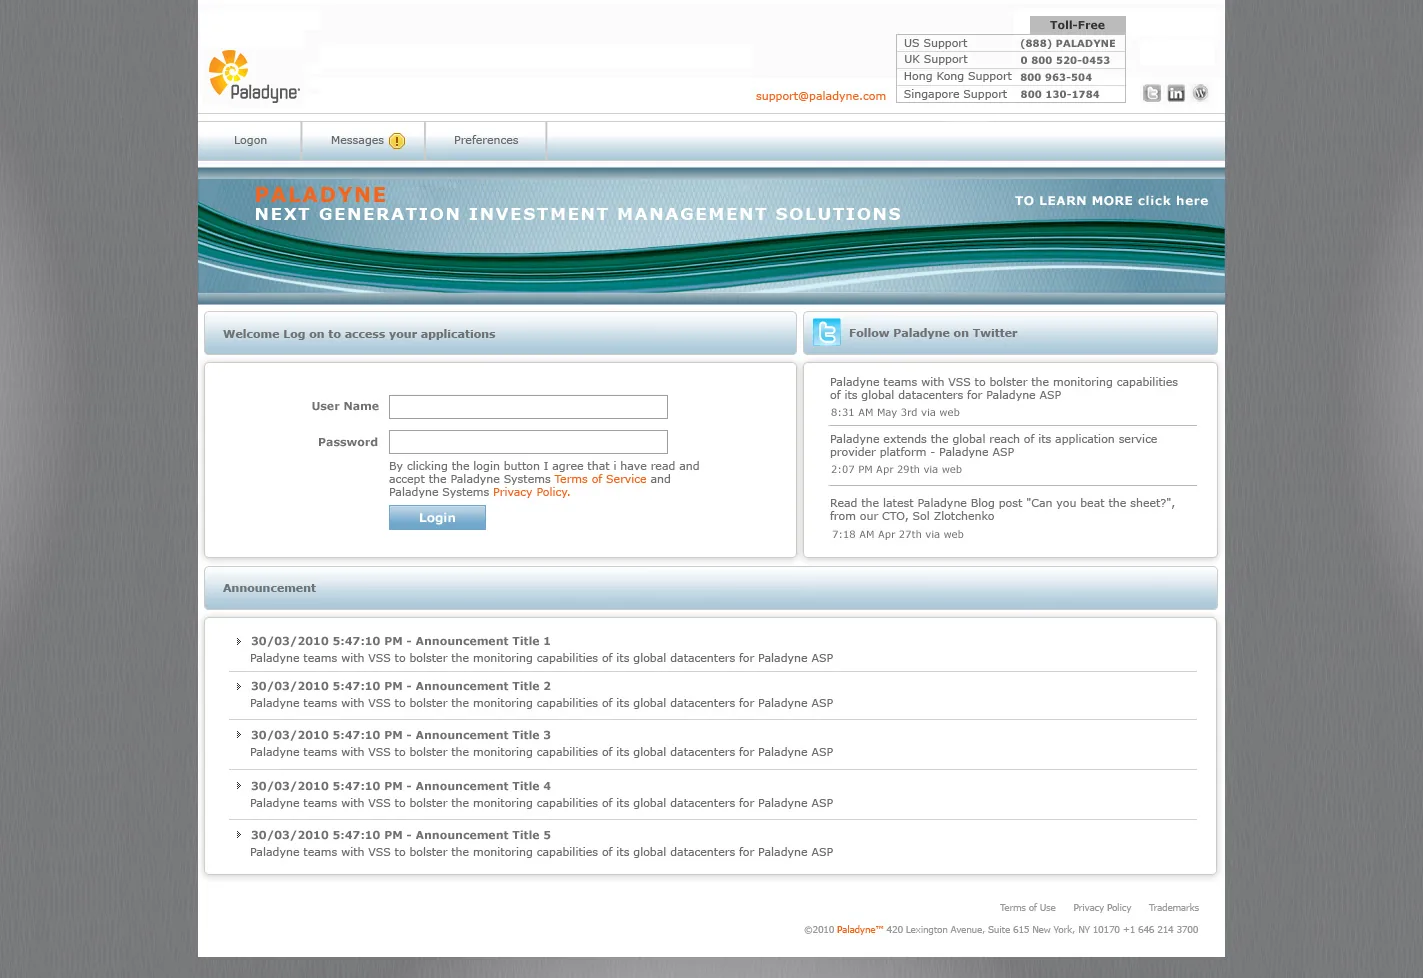Open the WordPress blog icon in header
This screenshot has width=1423, height=978.
coord(1200,93)
